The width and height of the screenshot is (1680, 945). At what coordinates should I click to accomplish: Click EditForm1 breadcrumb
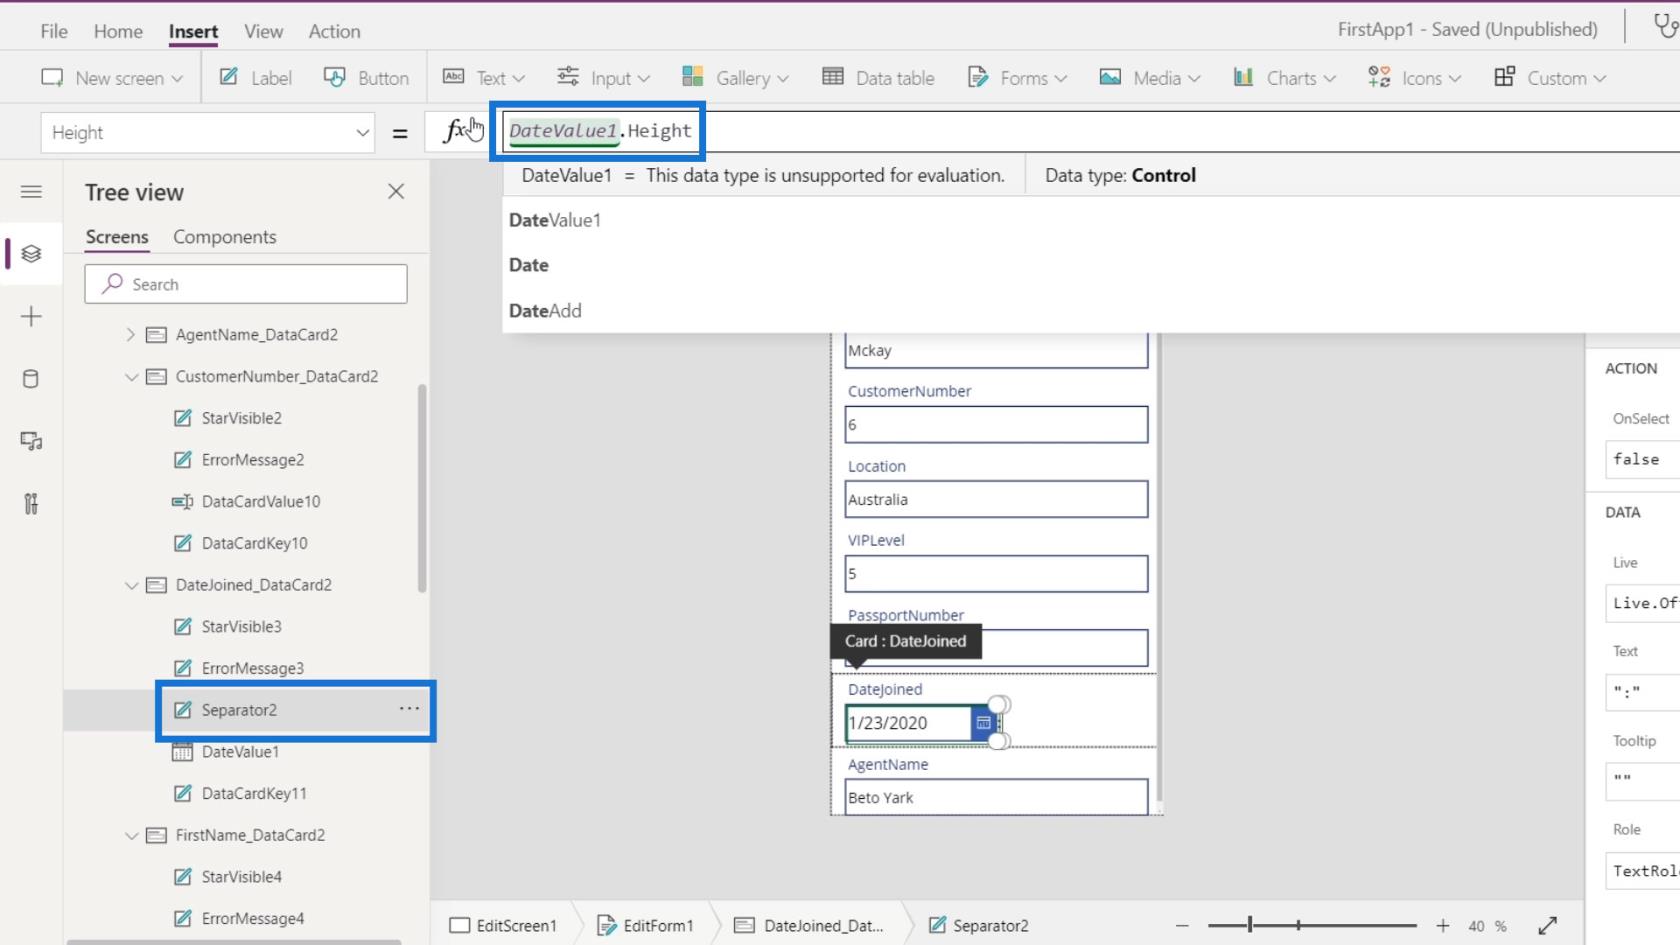coord(645,926)
